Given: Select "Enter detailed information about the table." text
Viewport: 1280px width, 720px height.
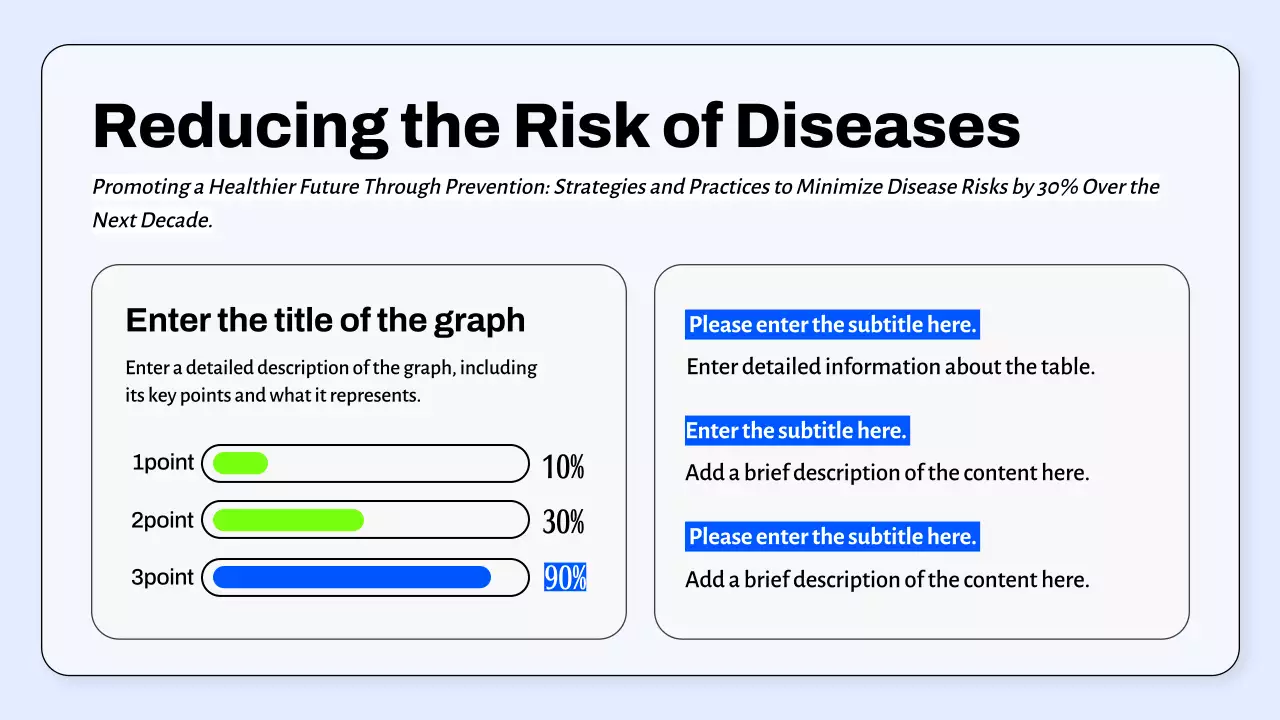Looking at the screenshot, I should [890, 367].
